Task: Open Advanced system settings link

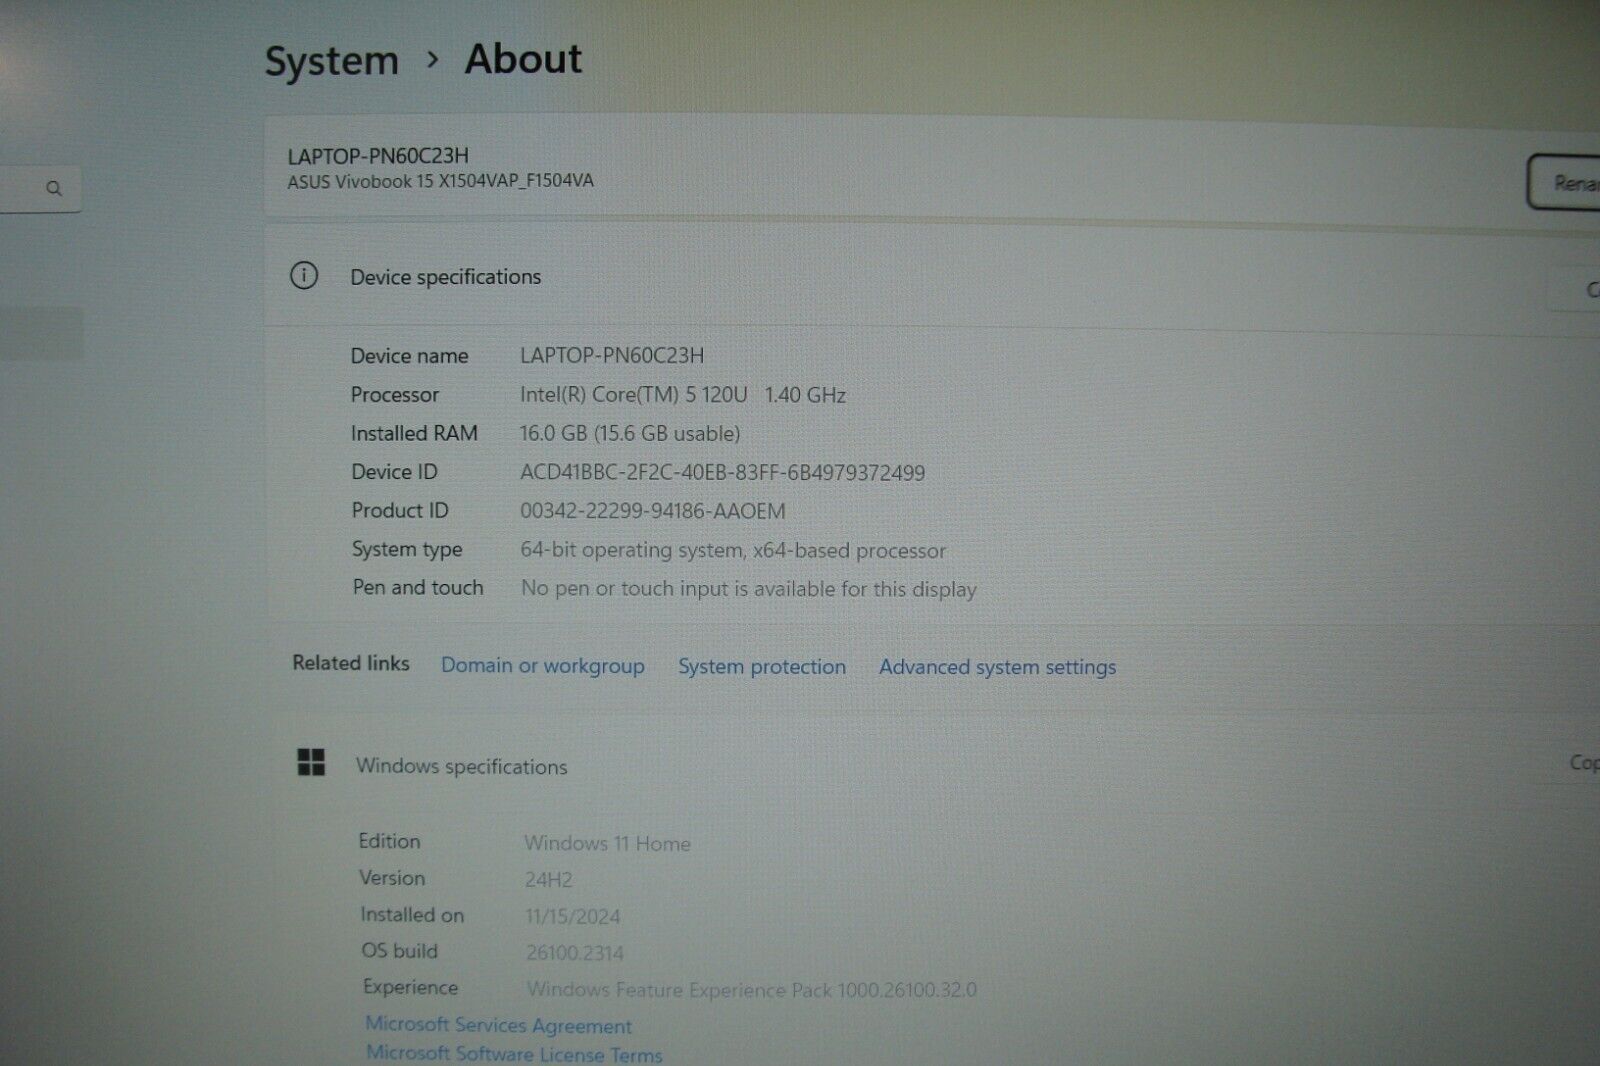Action: tap(997, 667)
